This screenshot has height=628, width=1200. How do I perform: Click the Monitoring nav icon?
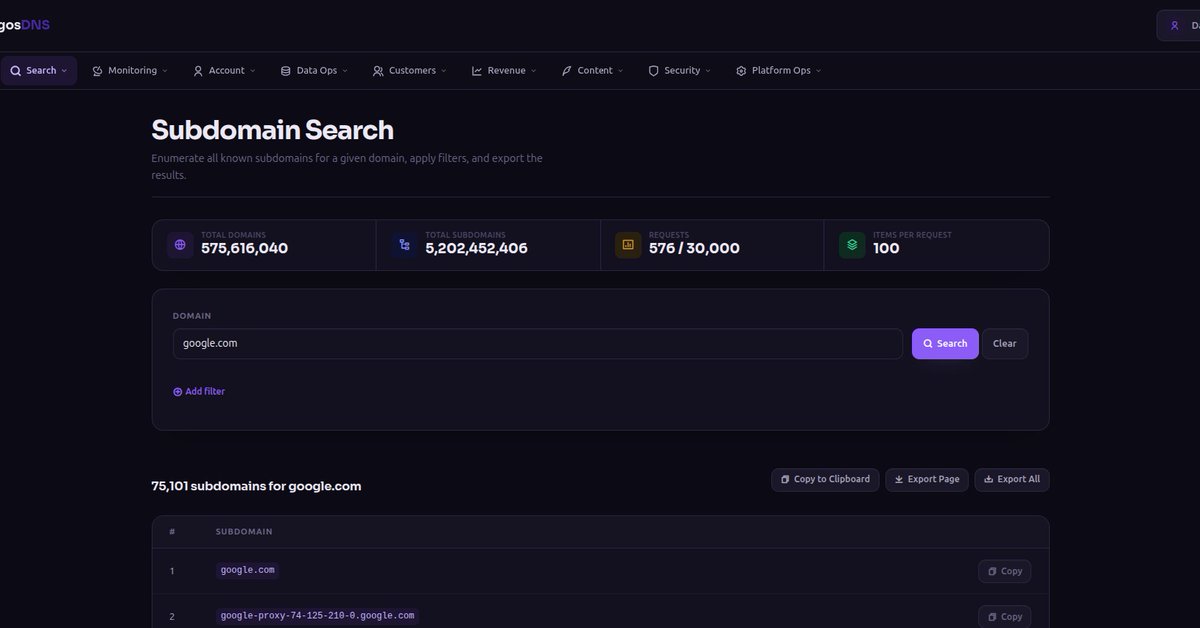98,71
